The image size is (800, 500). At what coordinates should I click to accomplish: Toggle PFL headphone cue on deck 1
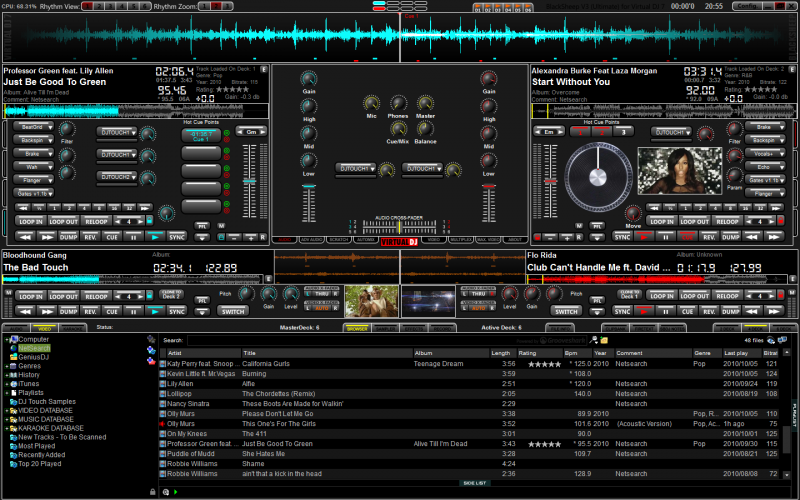[x=202, y=226]
